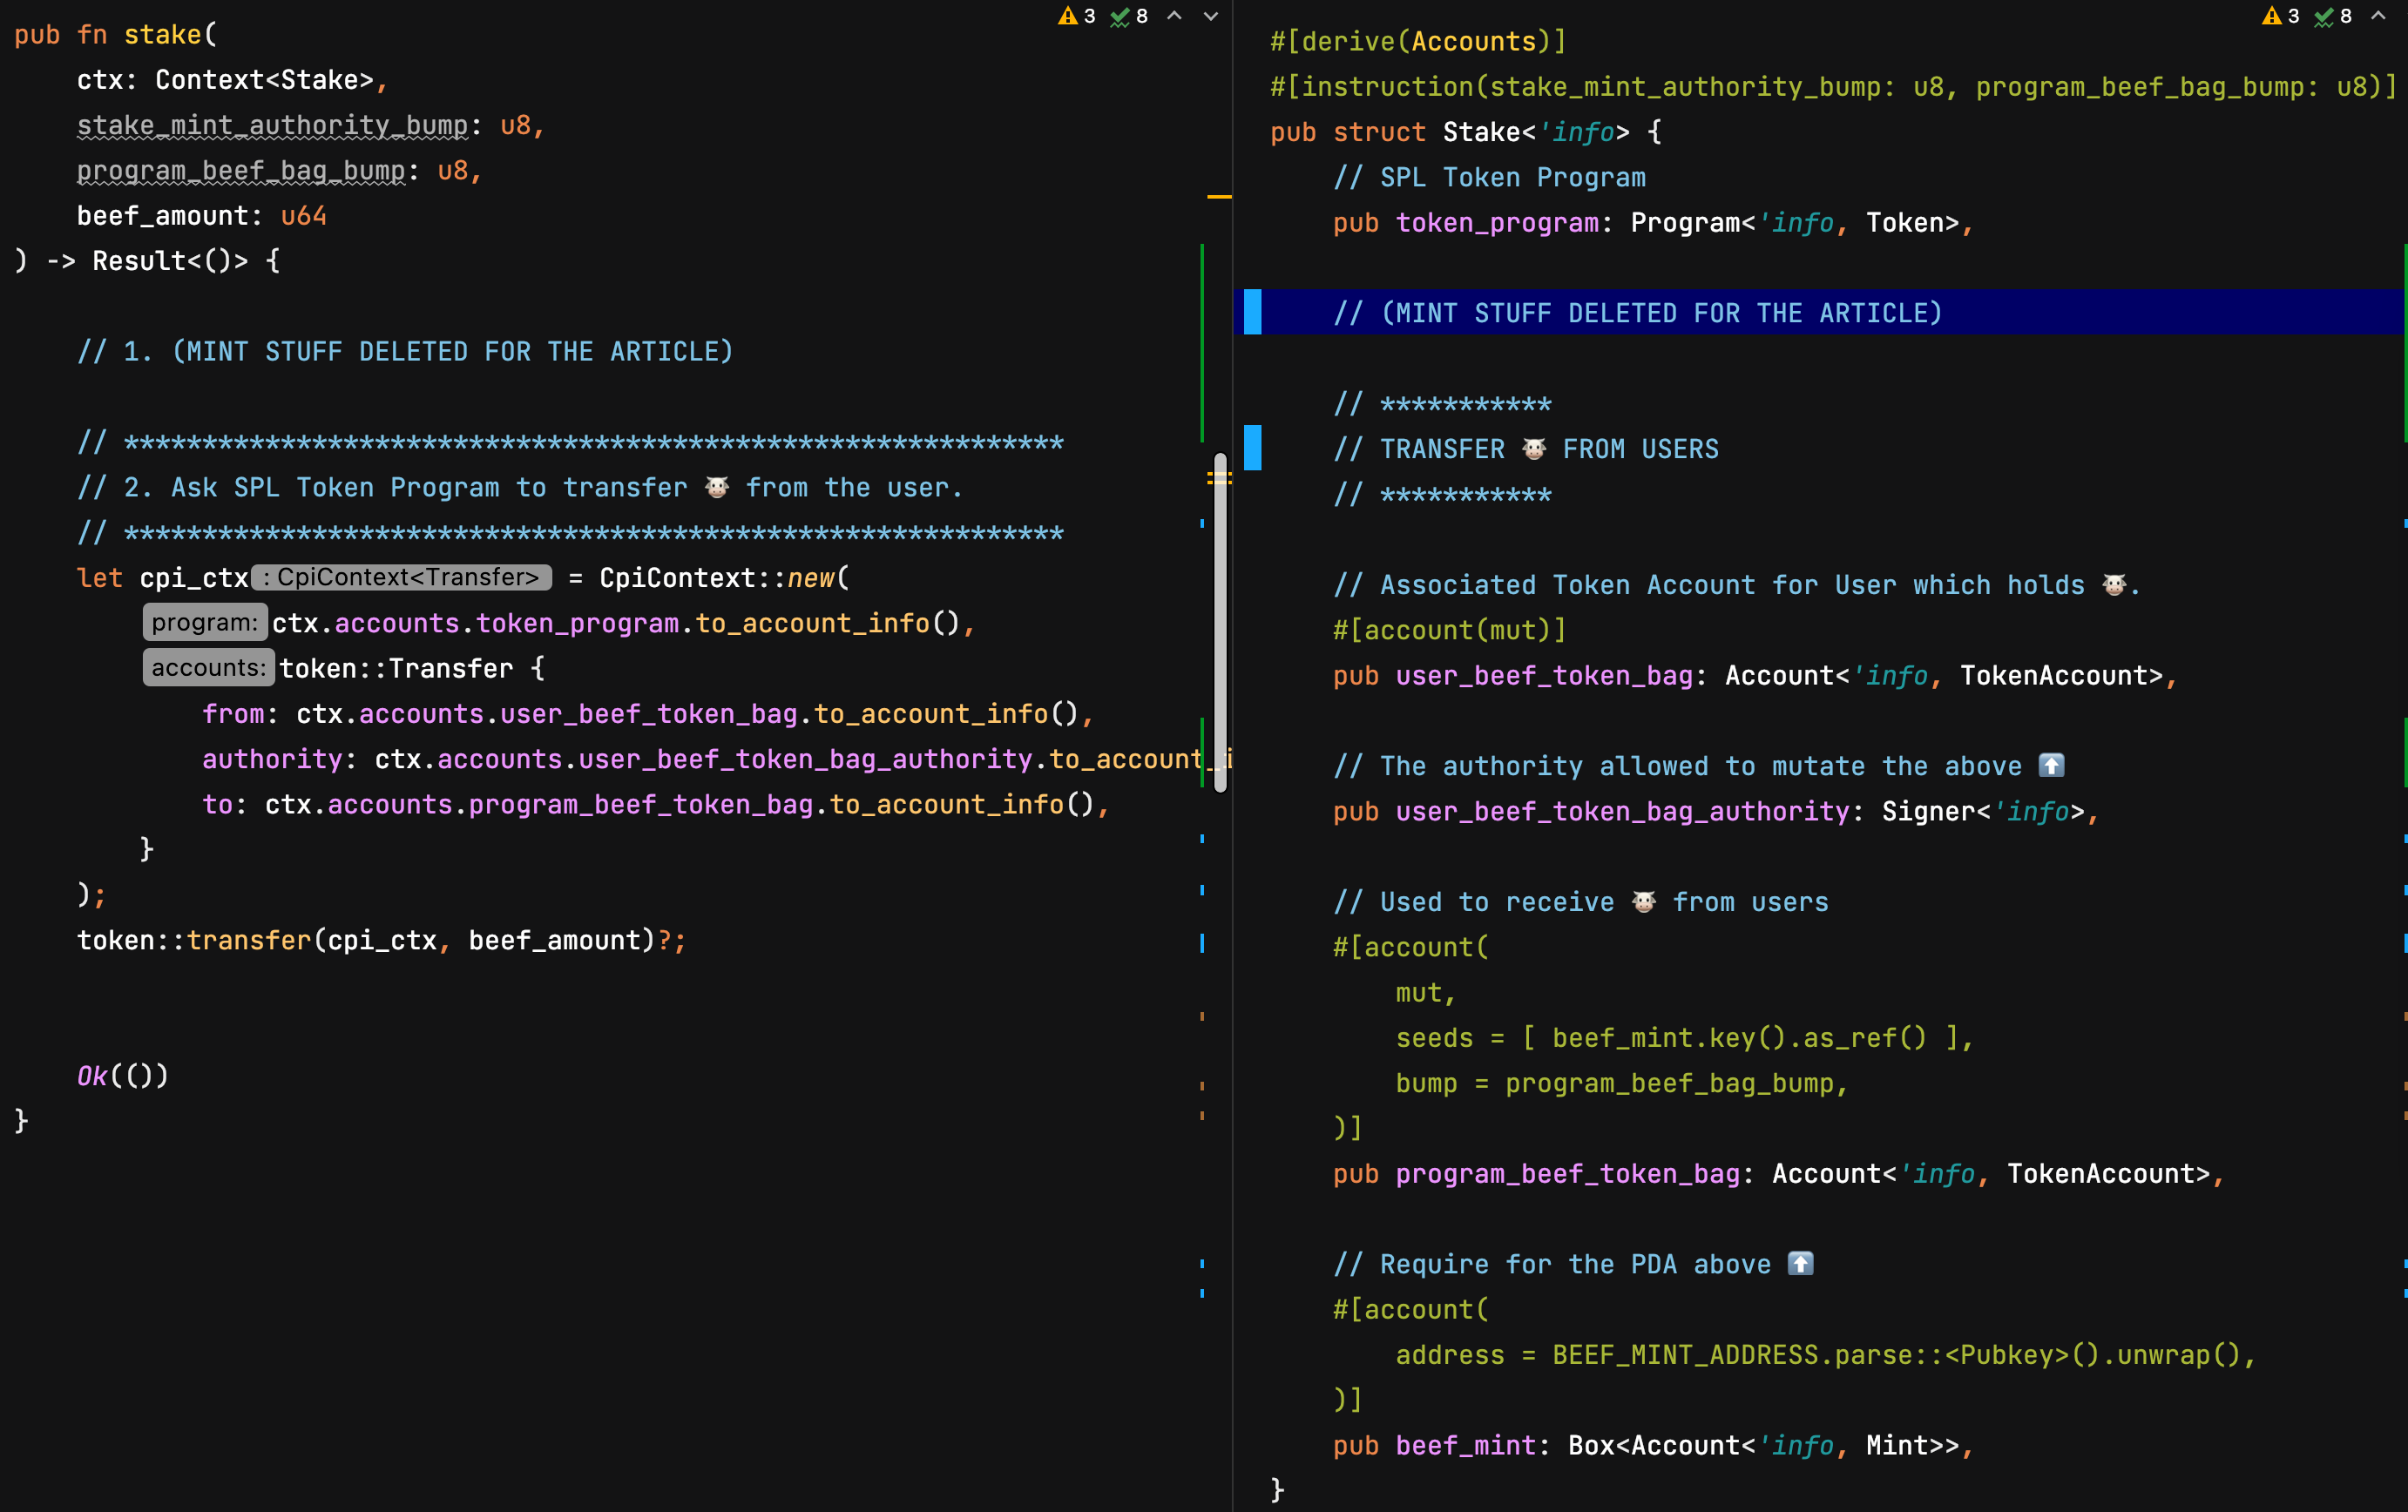Click 'program_beef_token_bag' field declaration
The width and height of the screenshot is (2408, 1512).
click(1567, 1174)
